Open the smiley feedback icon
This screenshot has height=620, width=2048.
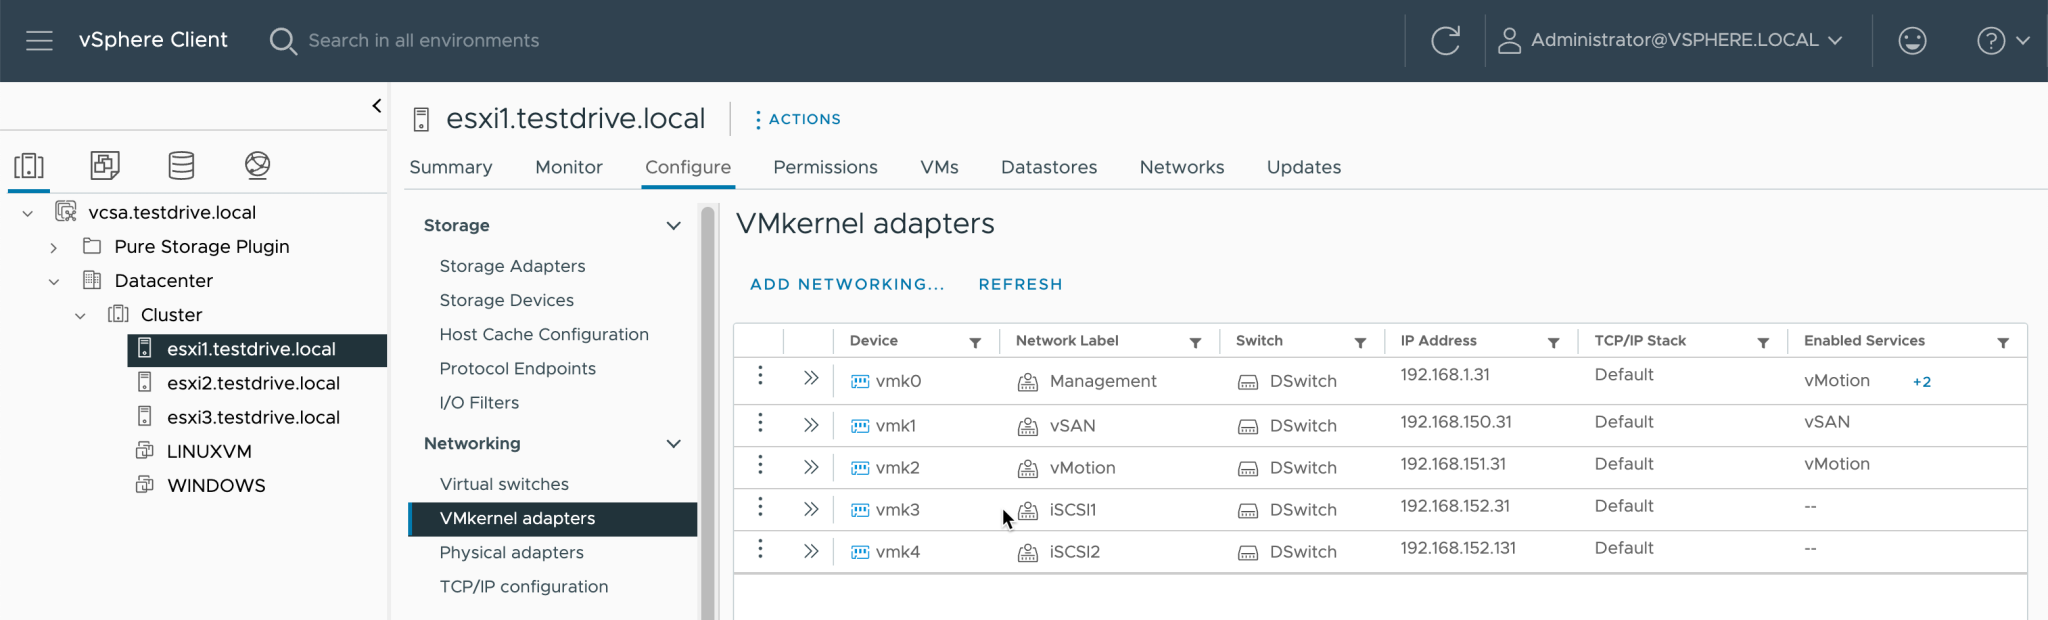click(1912, 40)
